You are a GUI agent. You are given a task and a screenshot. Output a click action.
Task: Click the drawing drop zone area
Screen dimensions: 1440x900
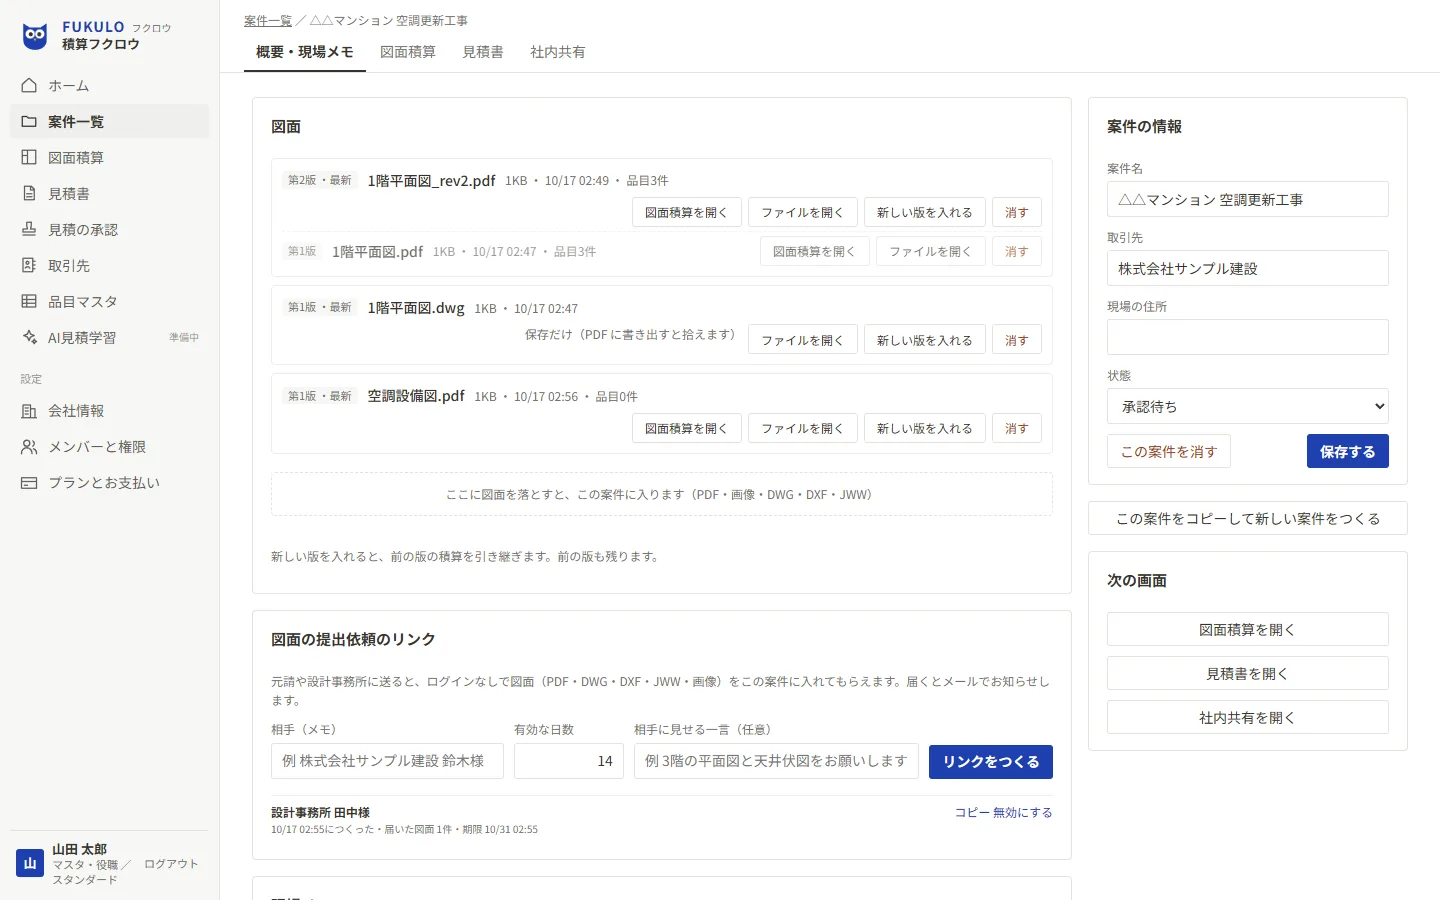coord(661,494)
